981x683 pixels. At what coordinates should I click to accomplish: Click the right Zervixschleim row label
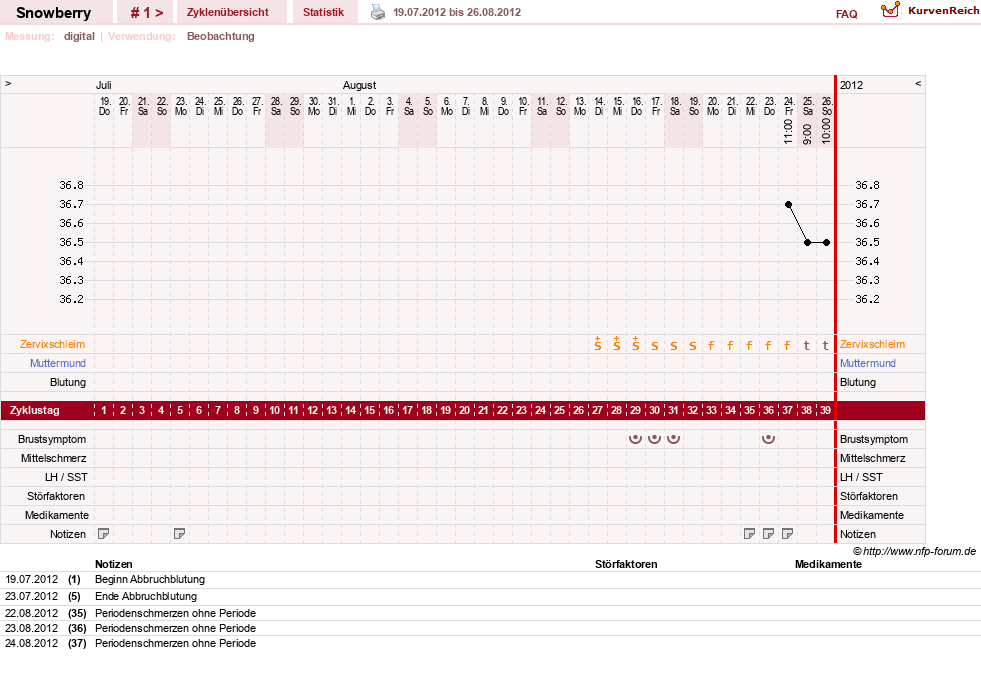(872, 344)
